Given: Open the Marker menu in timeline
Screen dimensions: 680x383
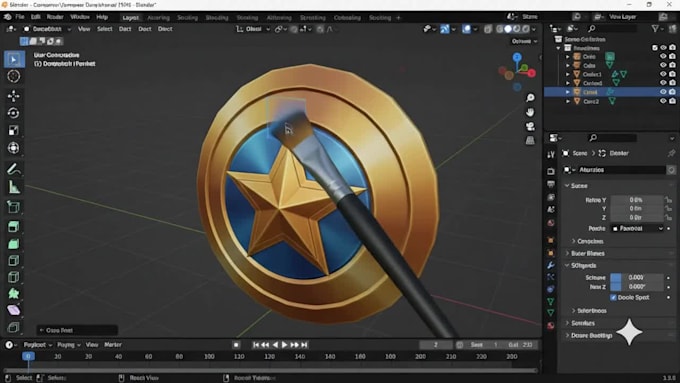Looking at the screenshot, I should 113,345.
